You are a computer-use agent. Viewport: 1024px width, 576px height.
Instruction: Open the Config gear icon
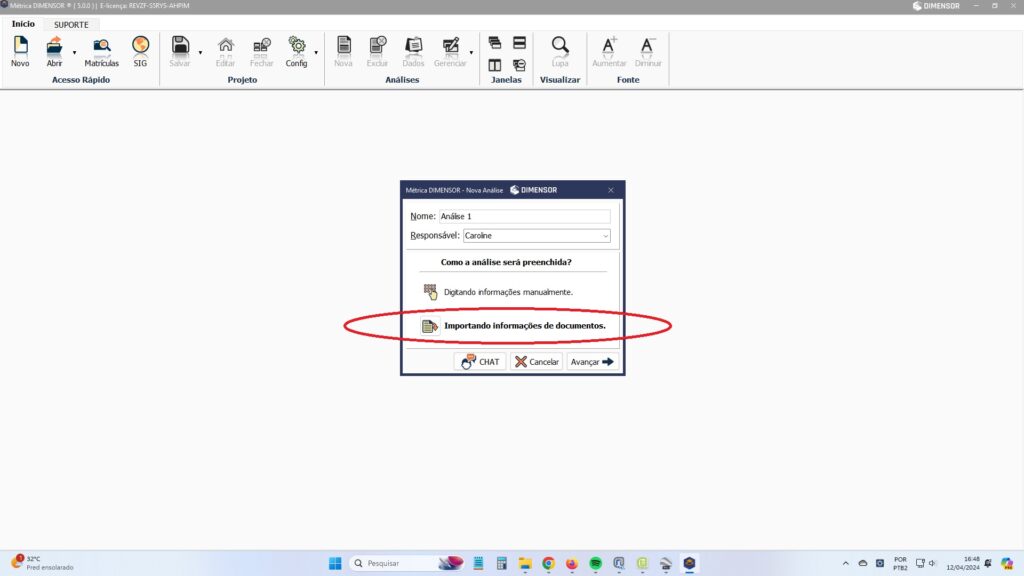click(x=296, y=52)
